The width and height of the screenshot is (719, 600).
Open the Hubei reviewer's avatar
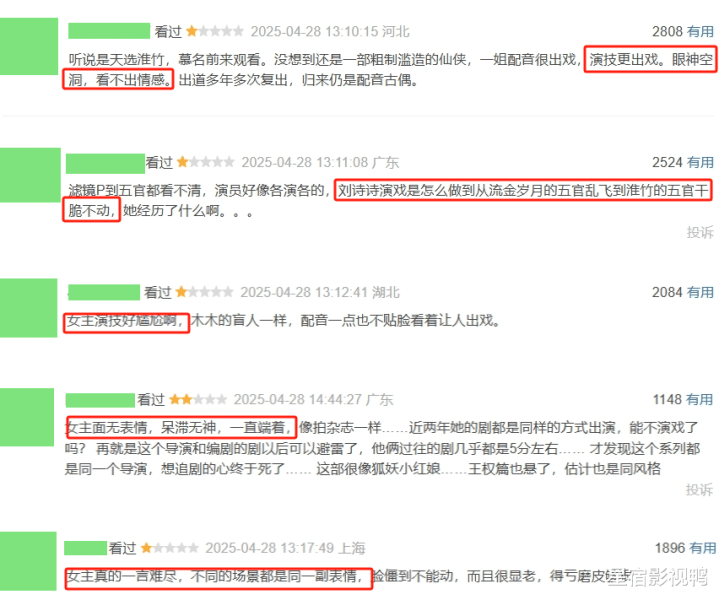click(x=28, y=308)
